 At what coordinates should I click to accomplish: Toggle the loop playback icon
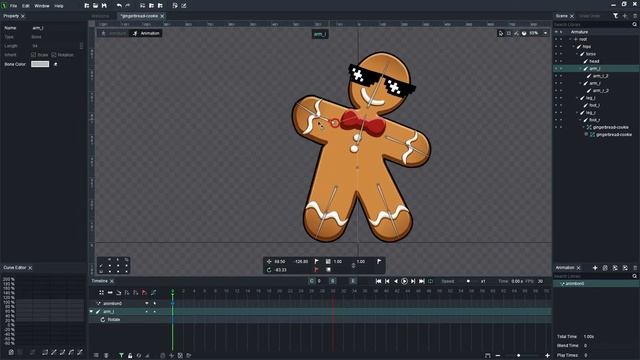431,281
